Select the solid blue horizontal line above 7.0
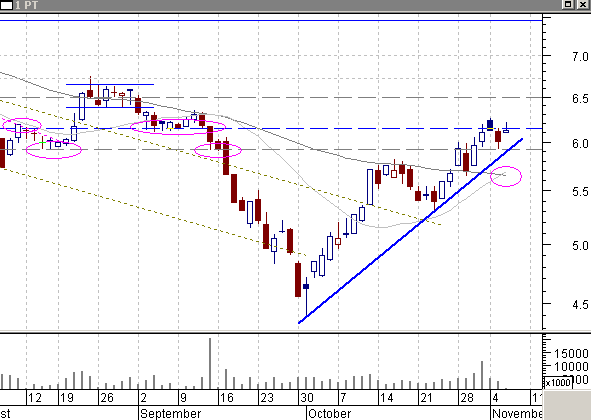 coord(271,20)
